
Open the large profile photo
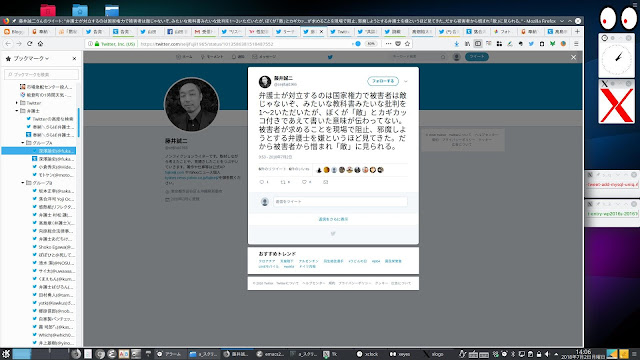[x=191, y=105]
